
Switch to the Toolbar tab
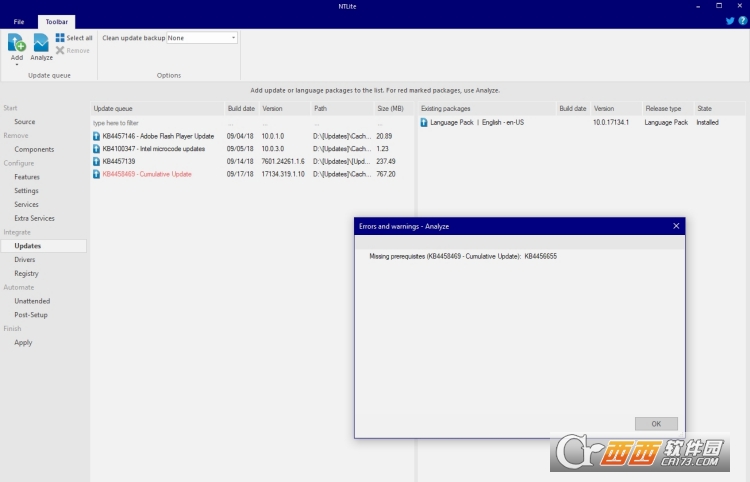point(56,22)
